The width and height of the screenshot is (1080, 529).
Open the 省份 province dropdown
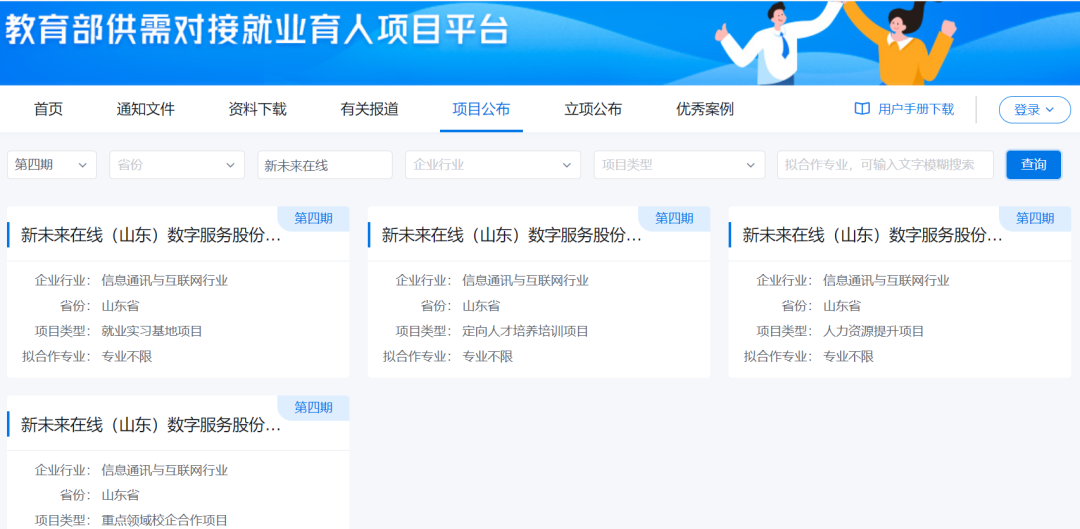tap(177, 165)
